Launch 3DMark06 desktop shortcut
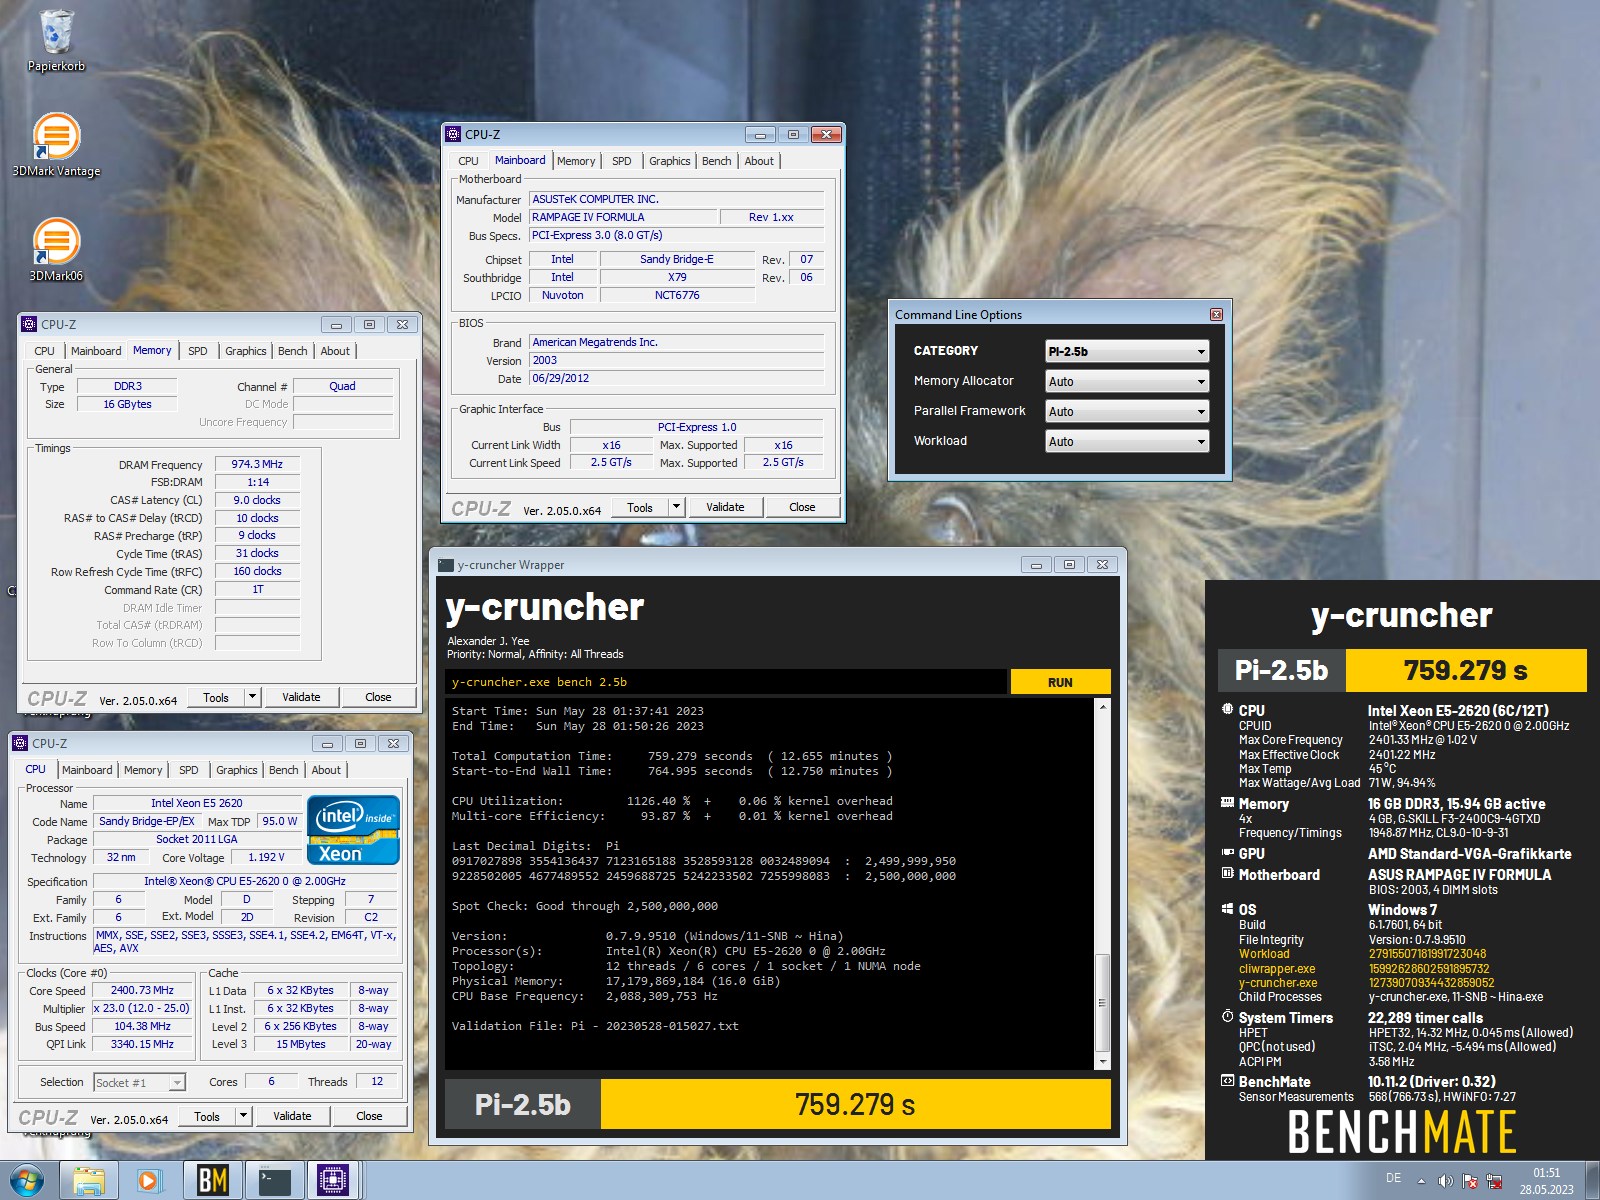 [57, 250]
